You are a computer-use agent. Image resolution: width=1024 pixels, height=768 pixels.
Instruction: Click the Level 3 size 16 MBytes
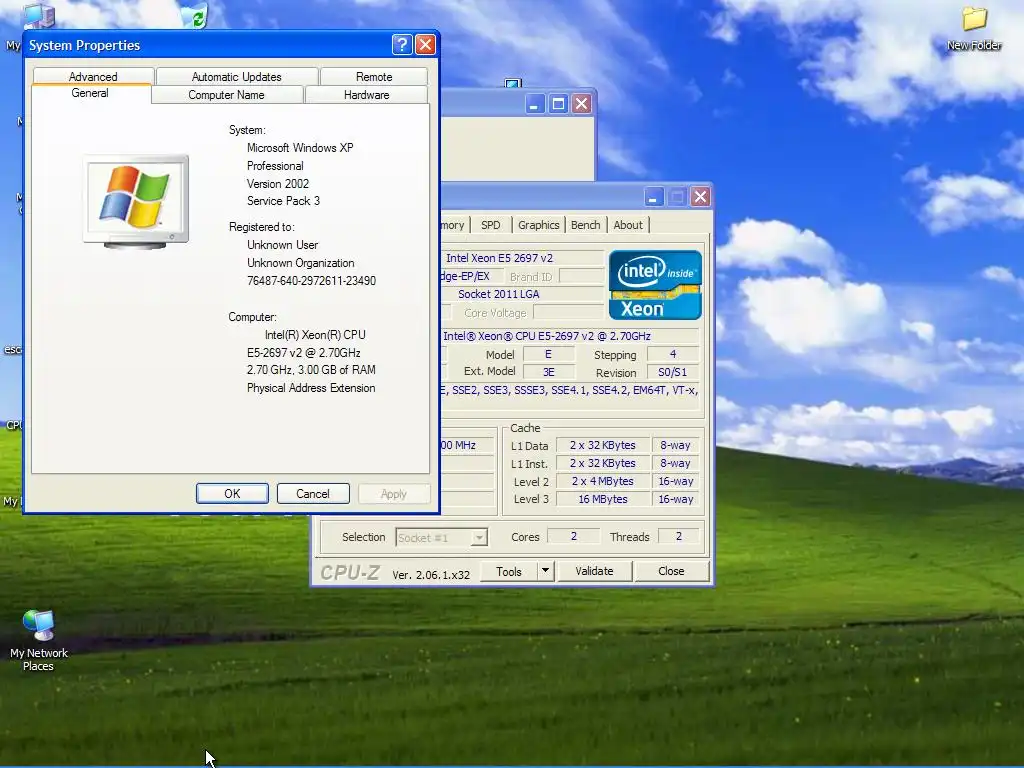coord(602,499)
